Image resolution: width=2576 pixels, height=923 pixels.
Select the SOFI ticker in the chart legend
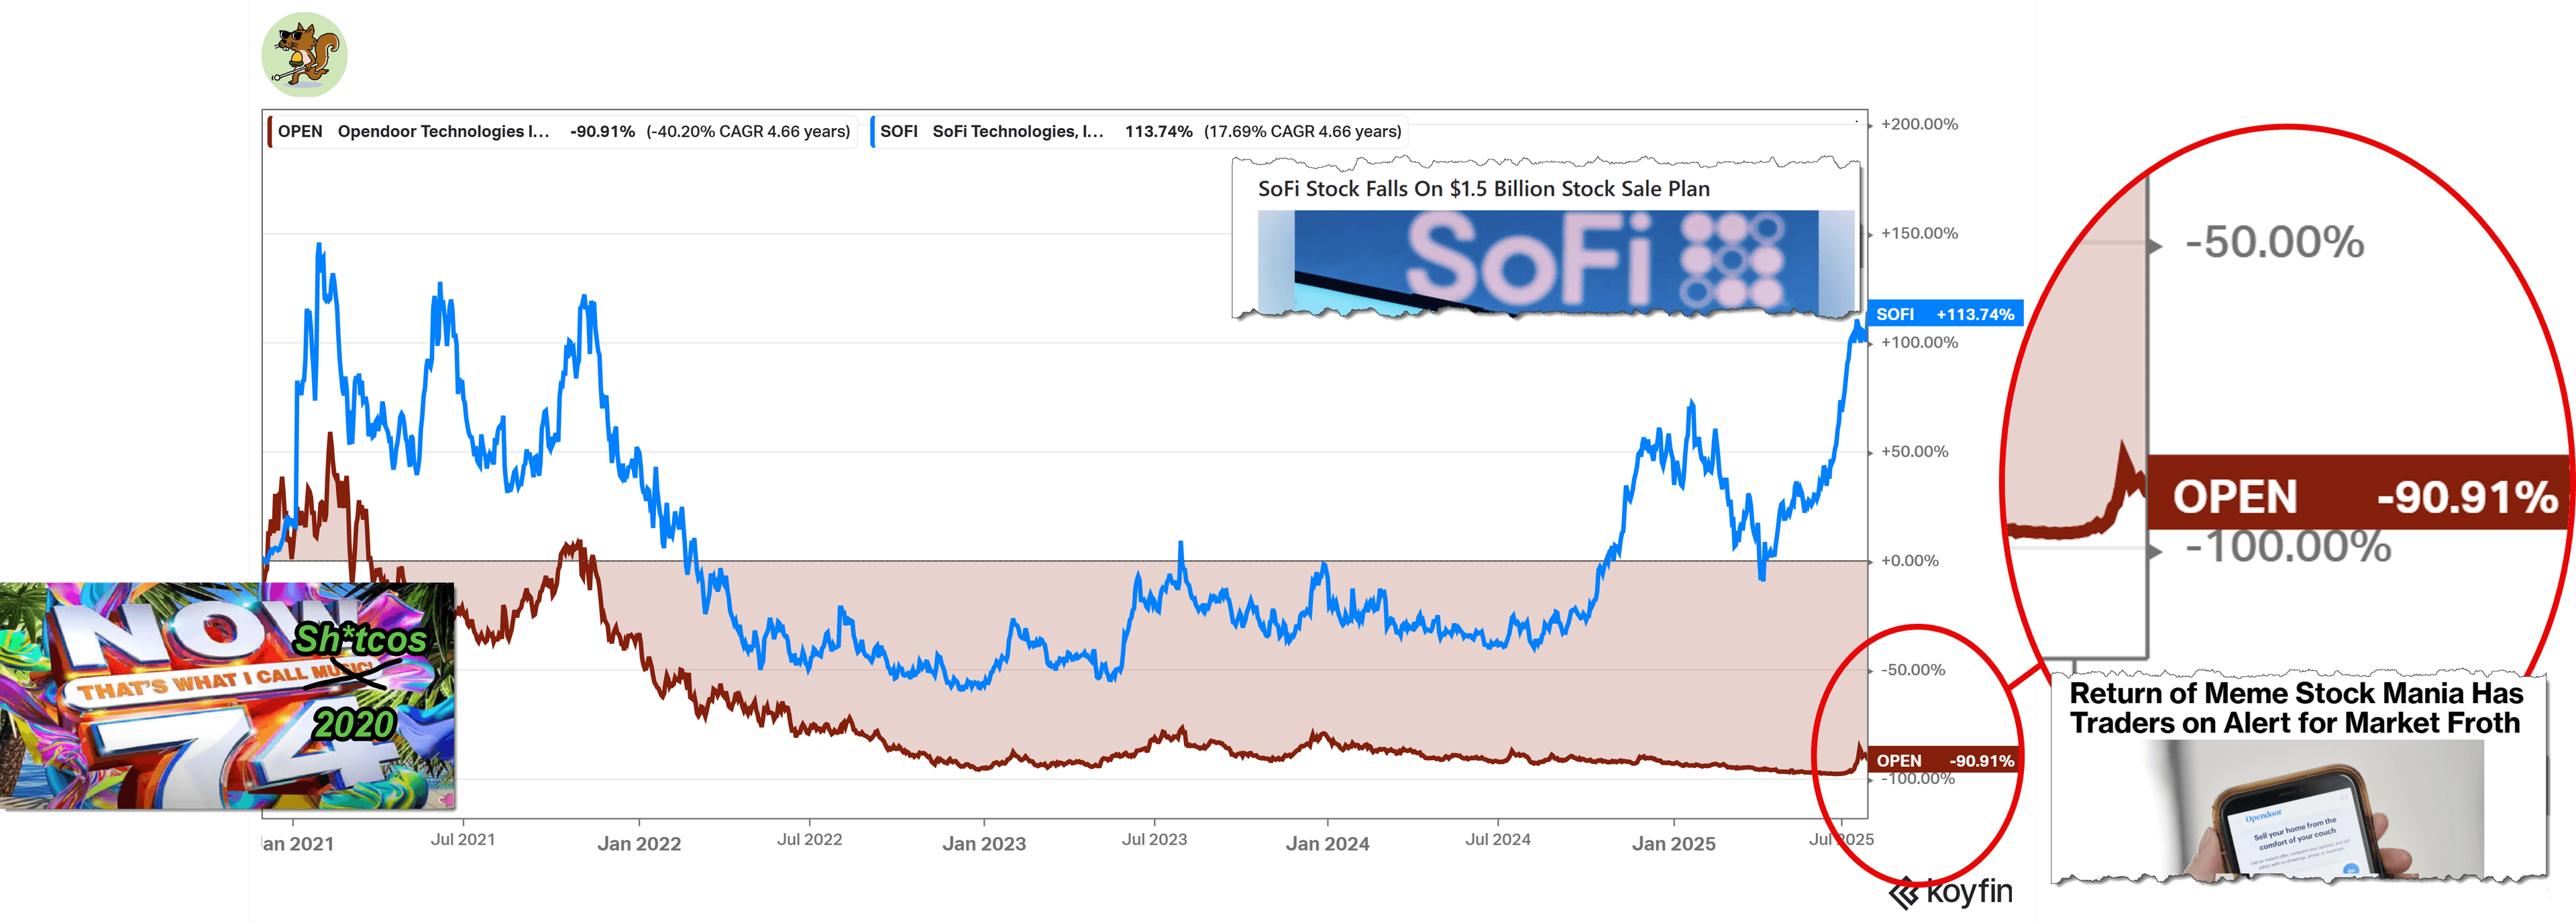898,132
